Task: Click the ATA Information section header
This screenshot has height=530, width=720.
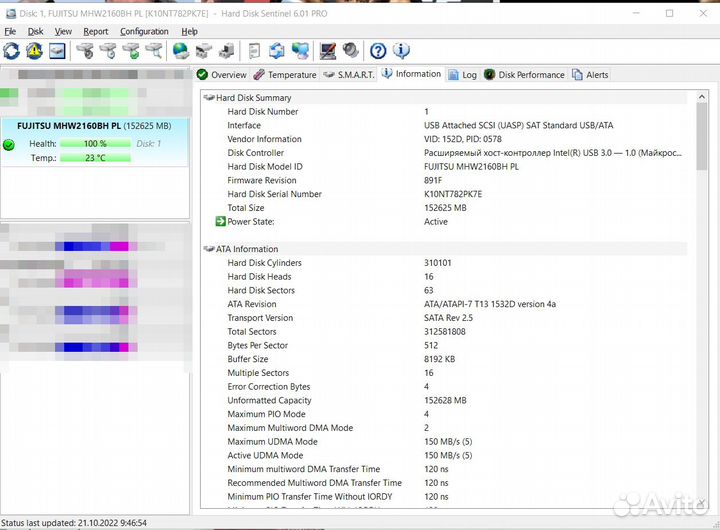Action: 444,249
